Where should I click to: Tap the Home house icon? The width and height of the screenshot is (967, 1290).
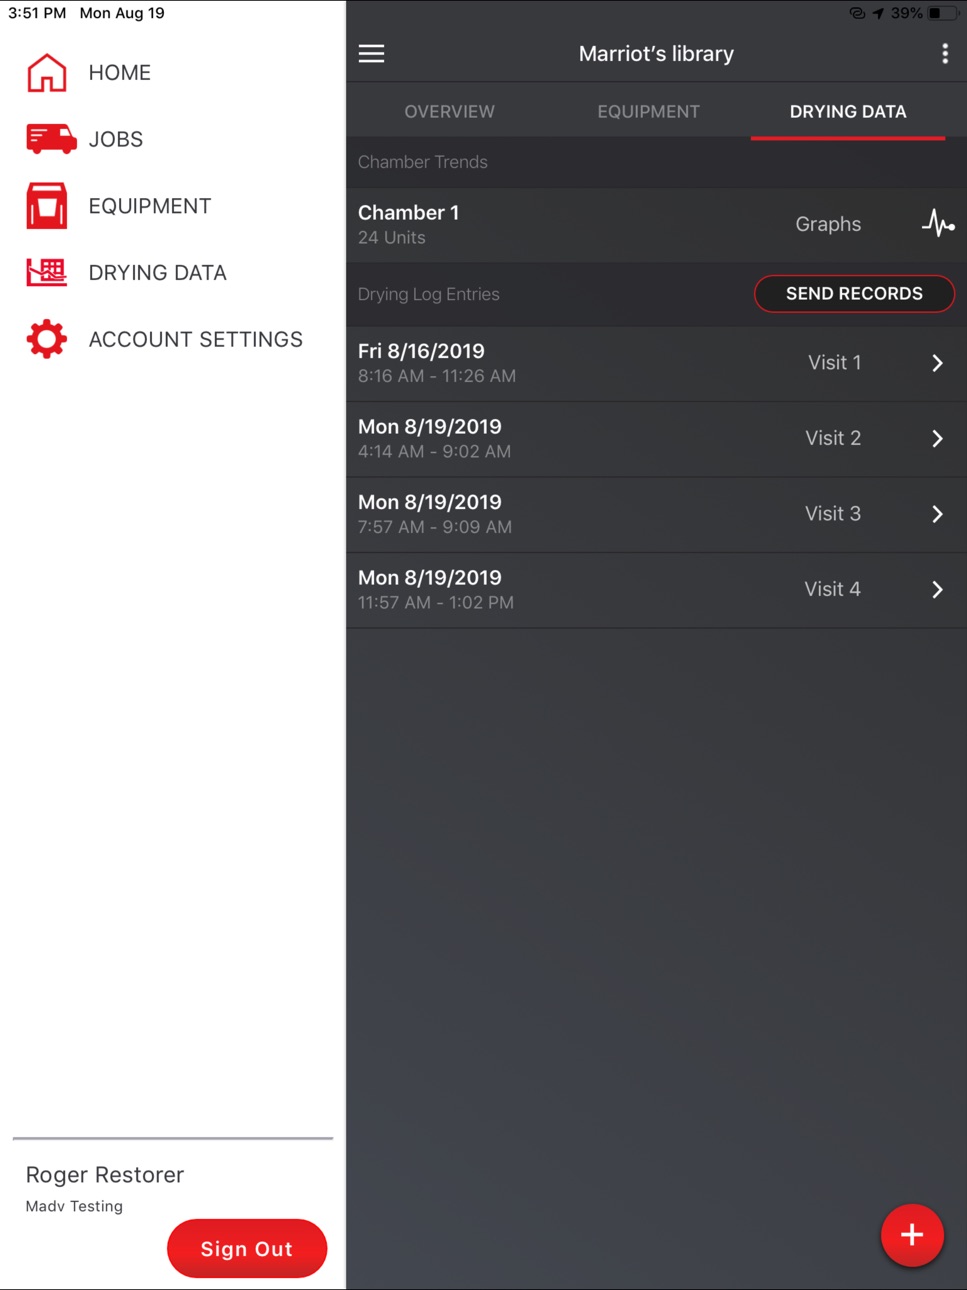(47, 72)
